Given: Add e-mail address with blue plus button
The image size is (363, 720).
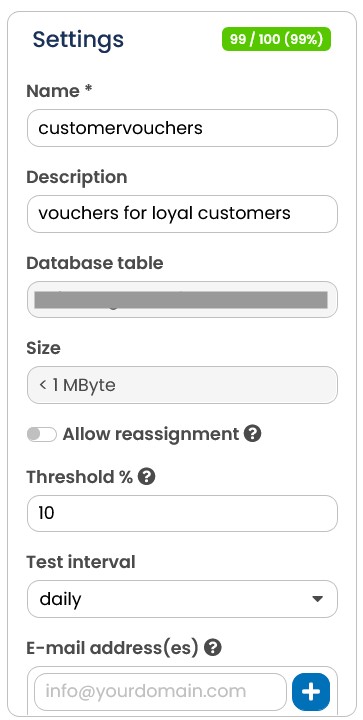Looking at the screenshot, I should pos(311,692).
